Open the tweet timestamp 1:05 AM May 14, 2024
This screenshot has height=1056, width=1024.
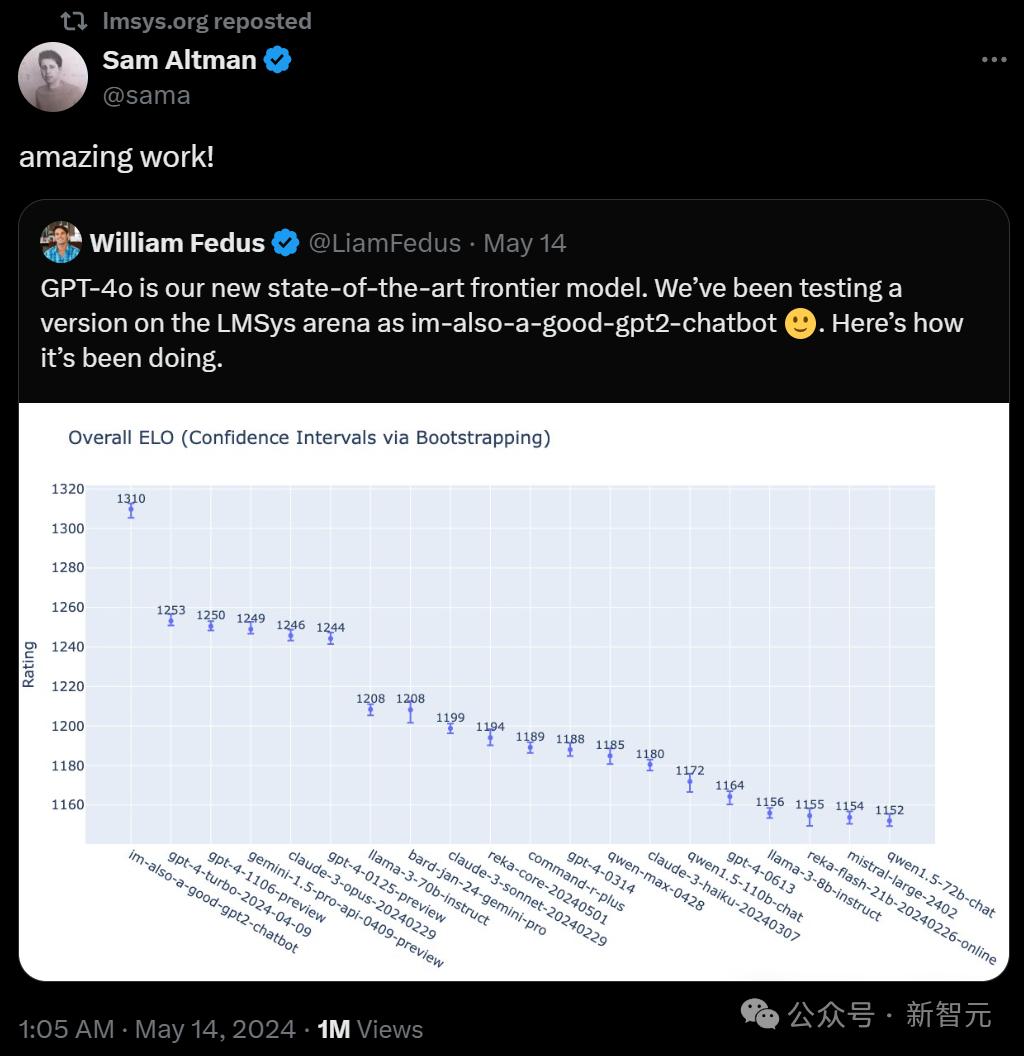(157, 1029)
